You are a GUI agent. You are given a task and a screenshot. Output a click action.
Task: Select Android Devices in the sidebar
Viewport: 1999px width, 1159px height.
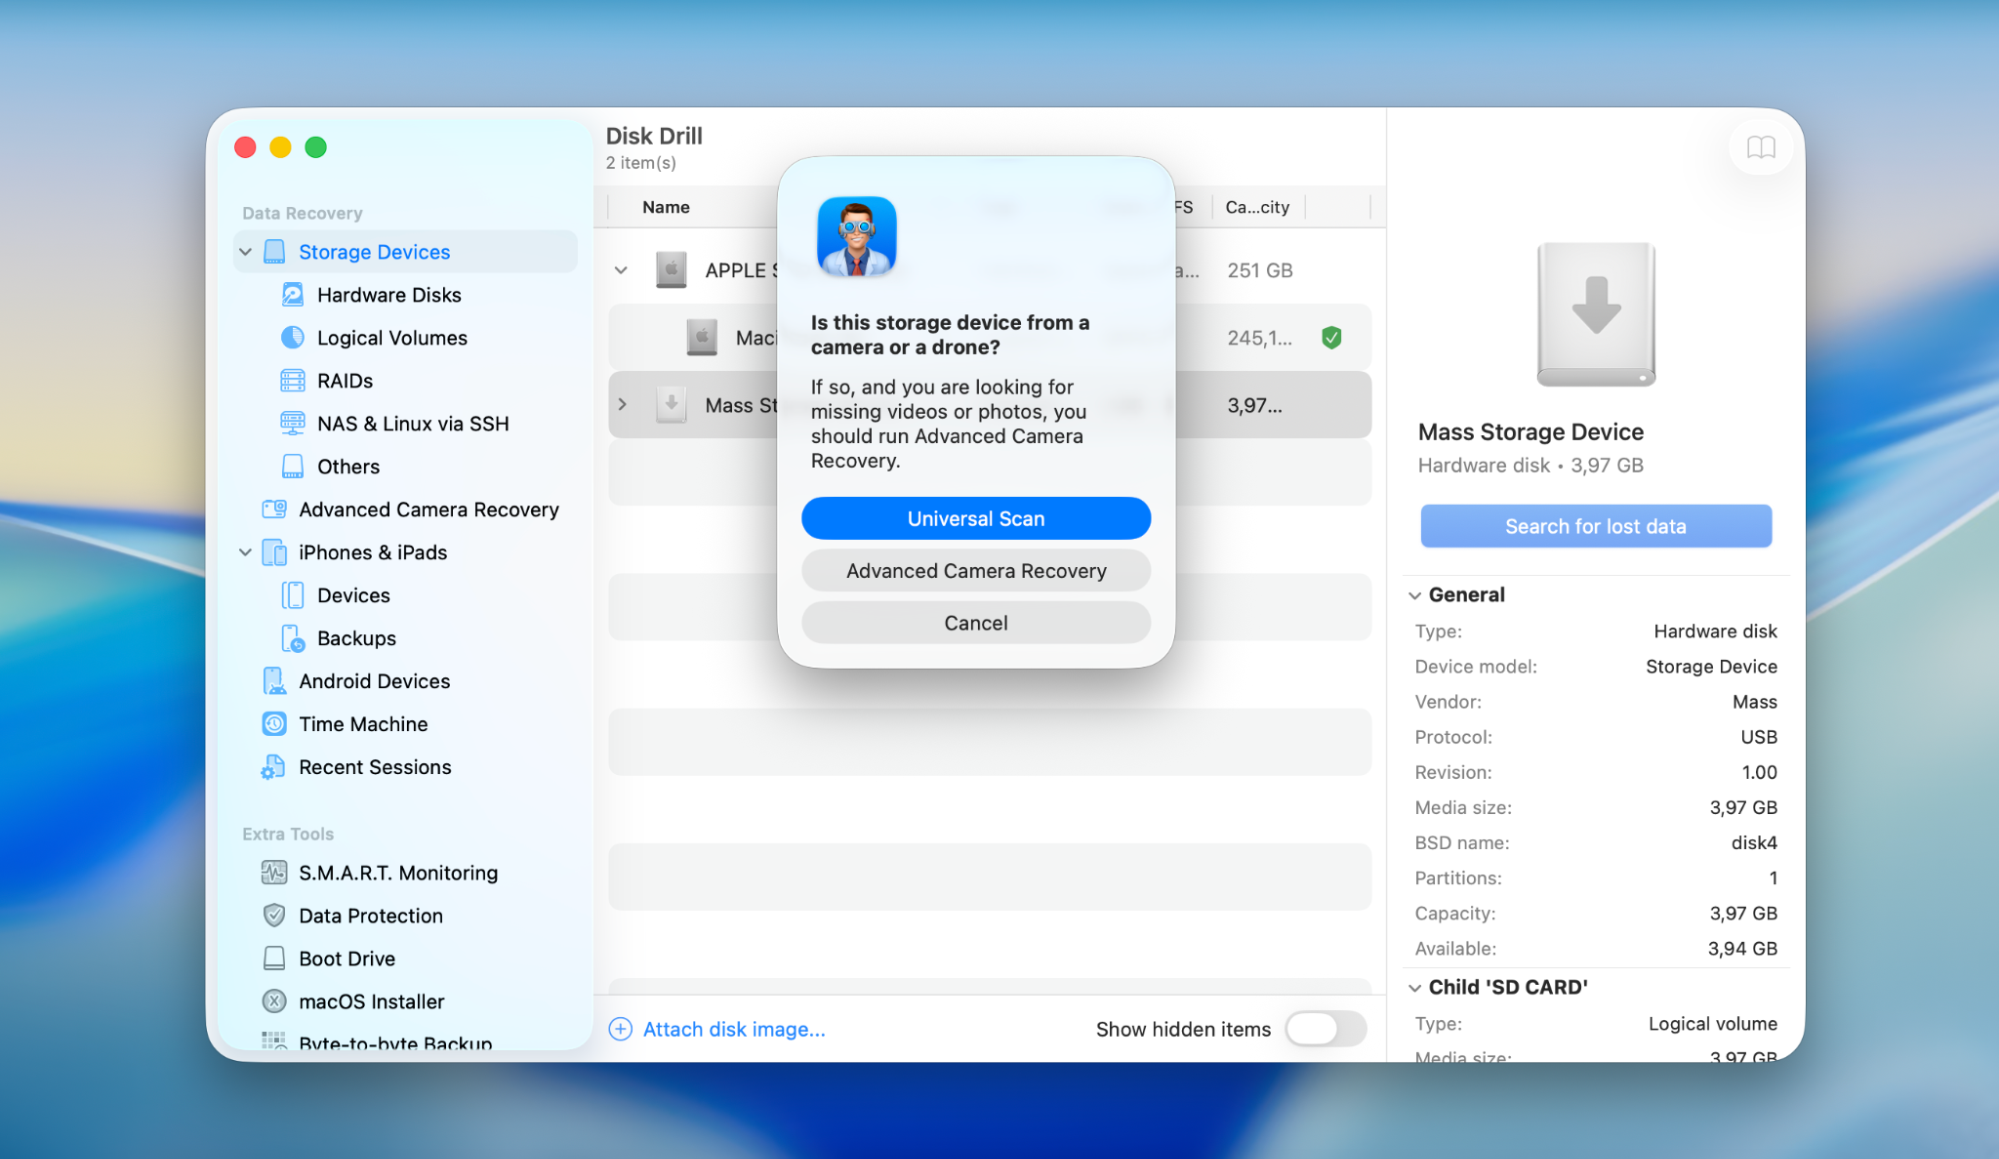(374, 681)
